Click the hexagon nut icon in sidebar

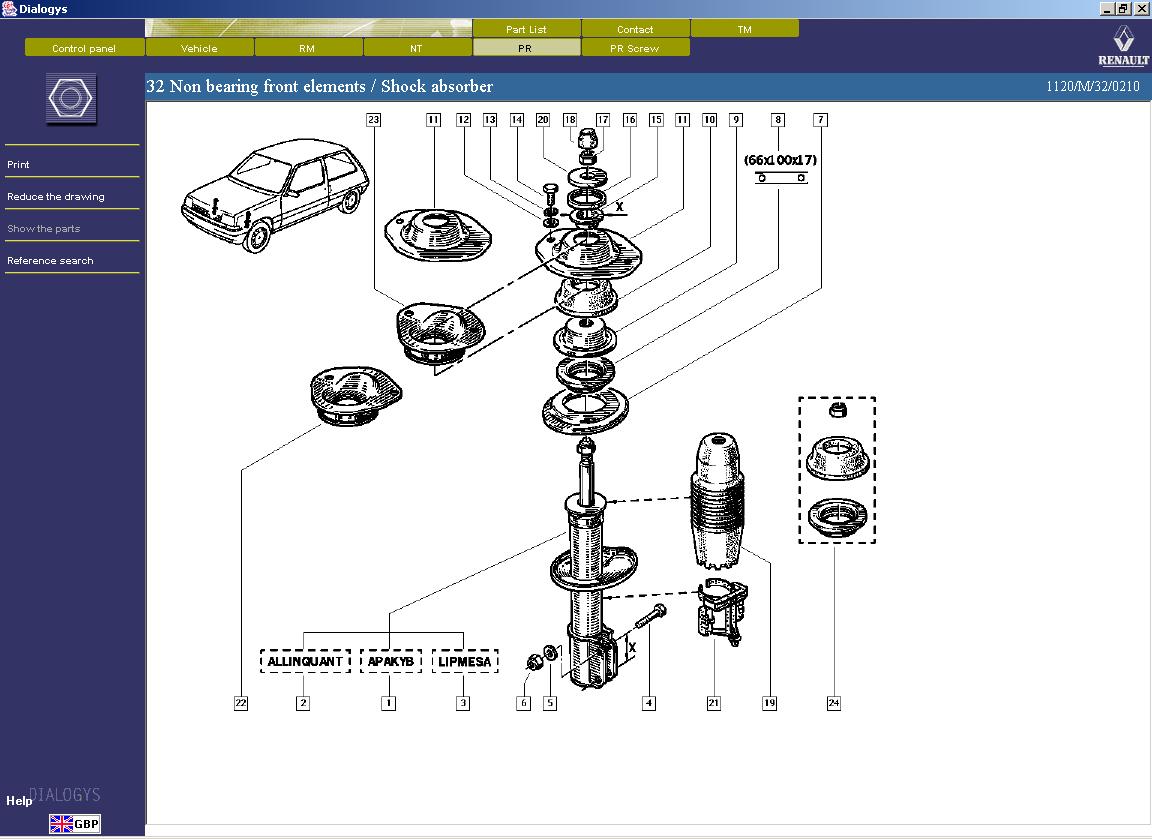click(71, 98)
